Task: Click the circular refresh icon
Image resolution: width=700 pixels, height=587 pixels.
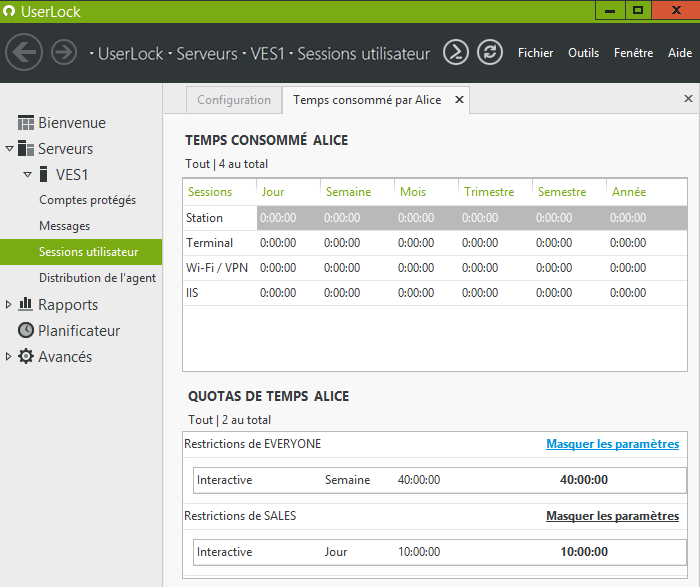Action: click(490, 52)
